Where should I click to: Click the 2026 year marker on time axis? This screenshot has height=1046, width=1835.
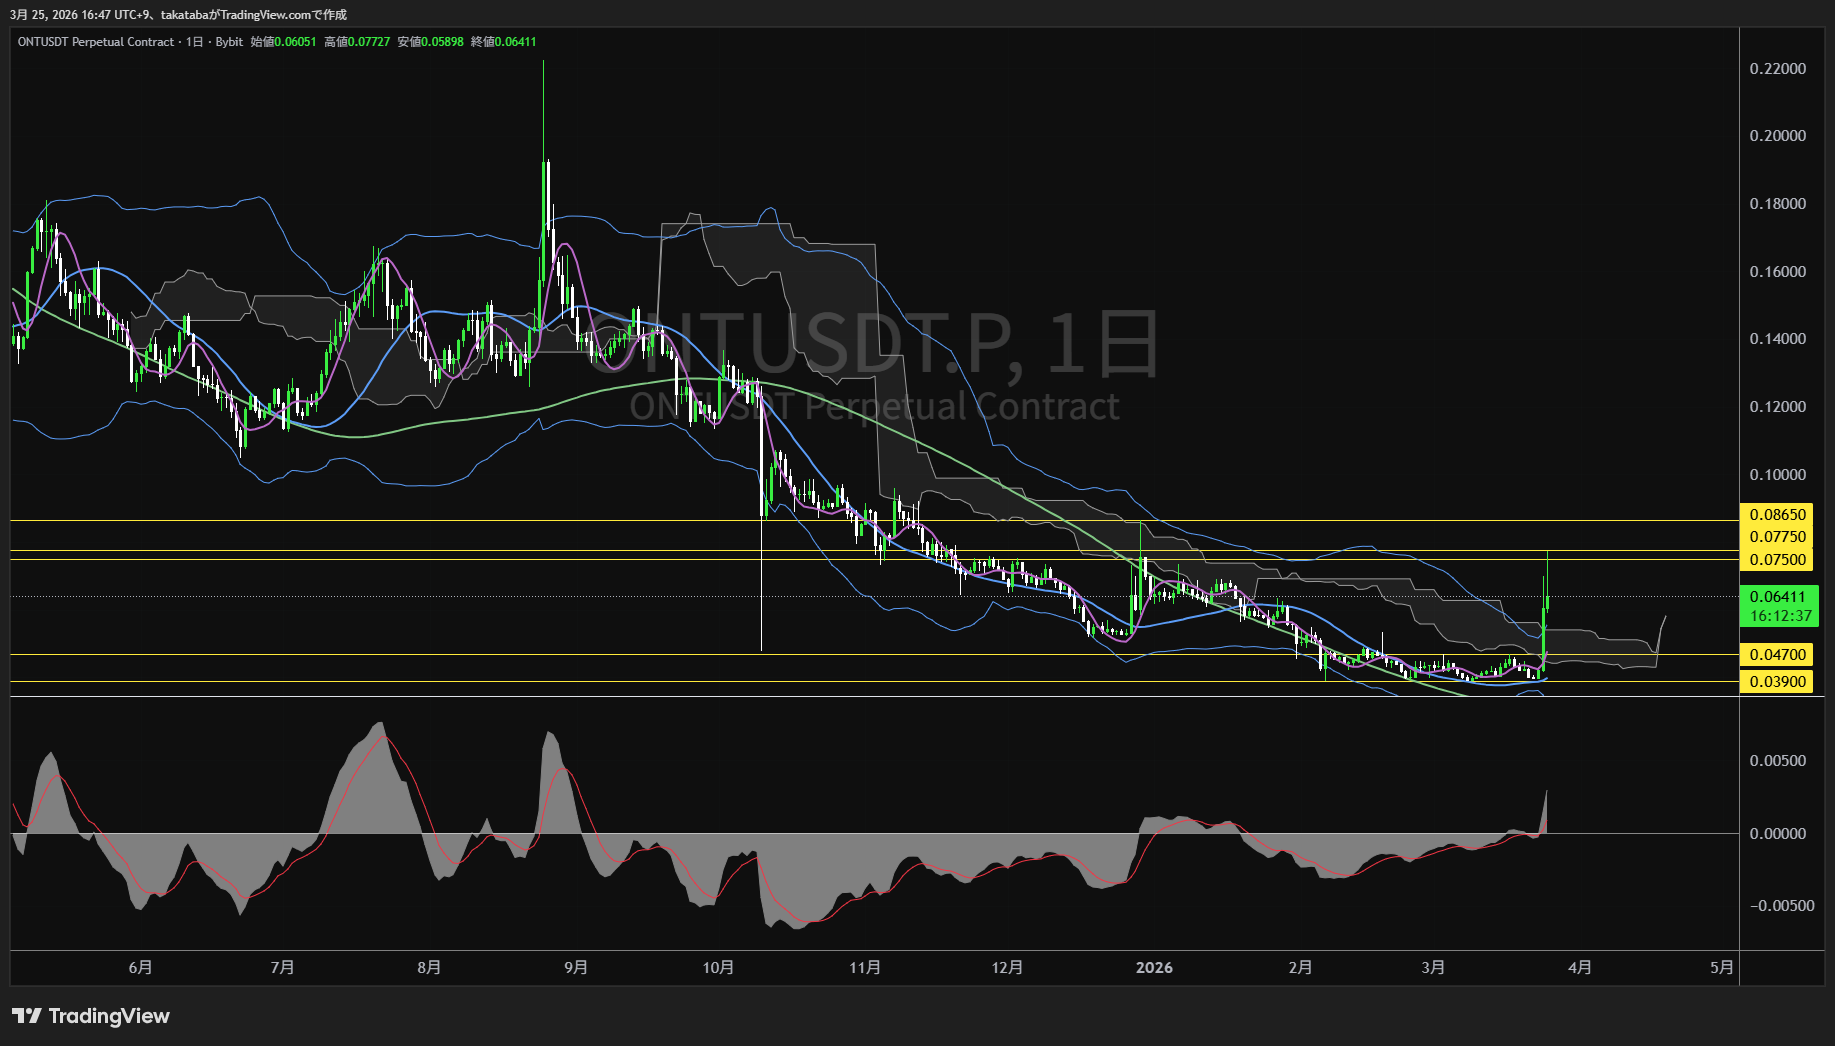click(x=1154, y=967)
